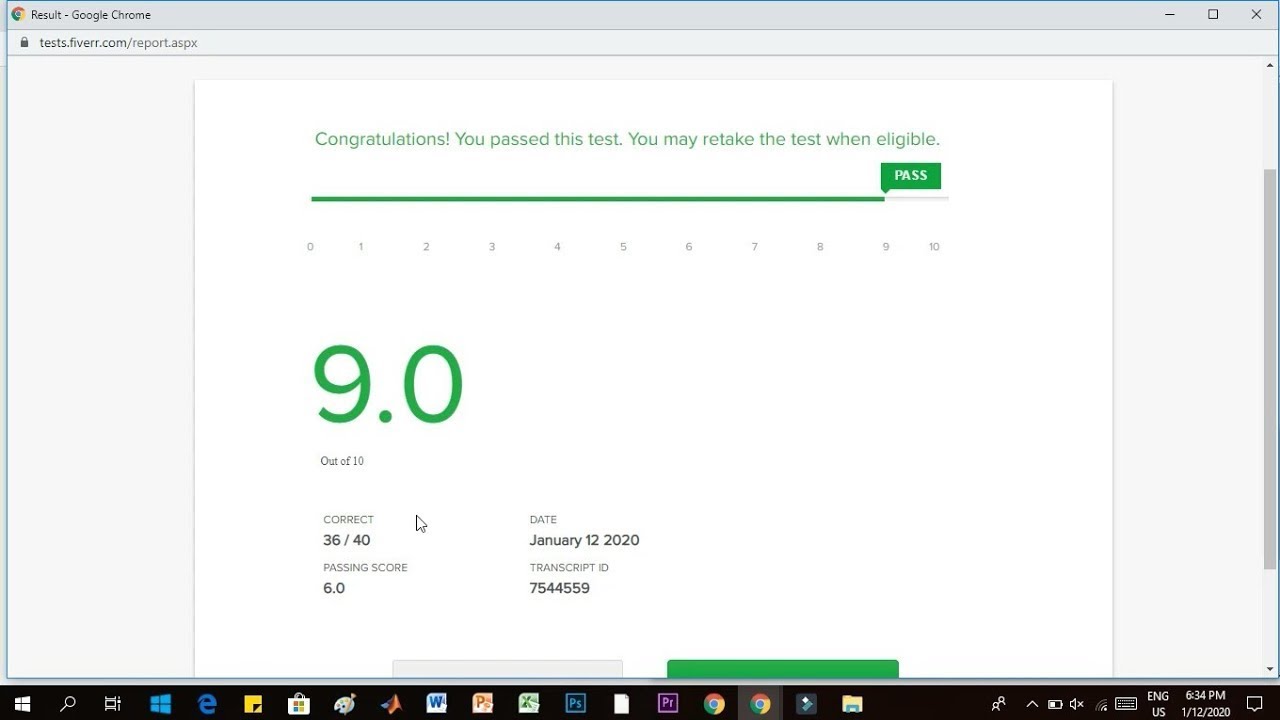This screenshot has height=720, width=1280.
Task: Open Sticky Notes taskbar icon
Action: click(253, 703)
